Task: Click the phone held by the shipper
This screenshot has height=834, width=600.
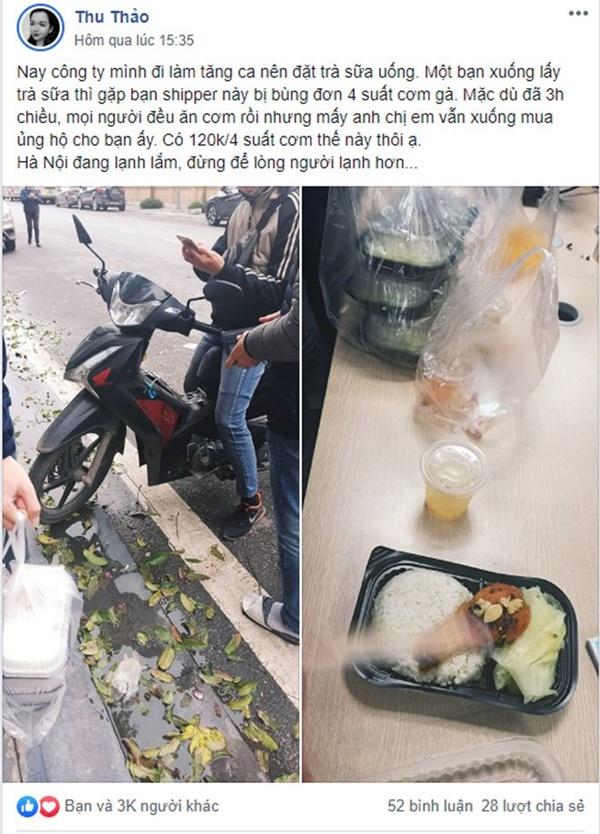Action: 187,244
